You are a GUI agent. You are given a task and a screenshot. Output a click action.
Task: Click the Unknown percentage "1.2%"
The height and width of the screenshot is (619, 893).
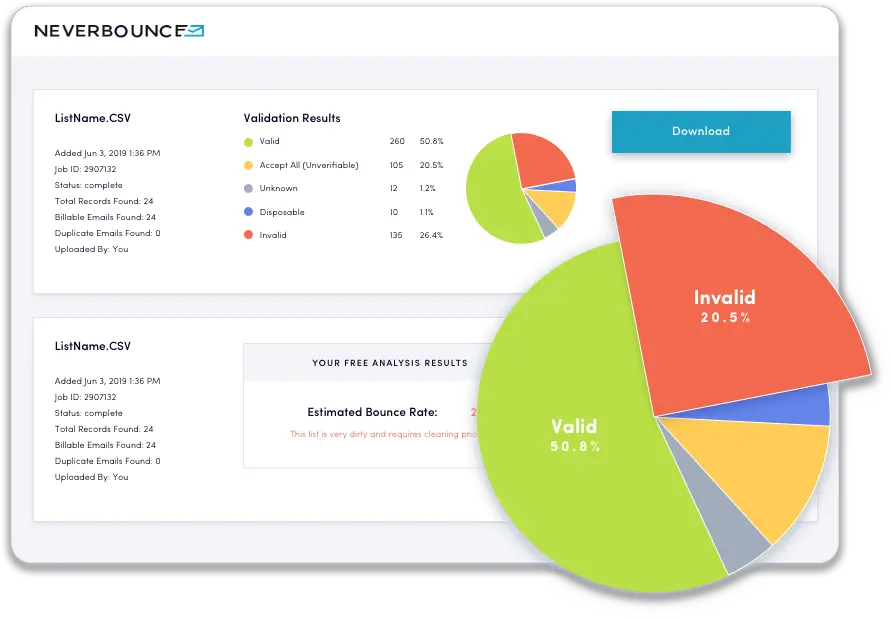[x=428, y=188]
